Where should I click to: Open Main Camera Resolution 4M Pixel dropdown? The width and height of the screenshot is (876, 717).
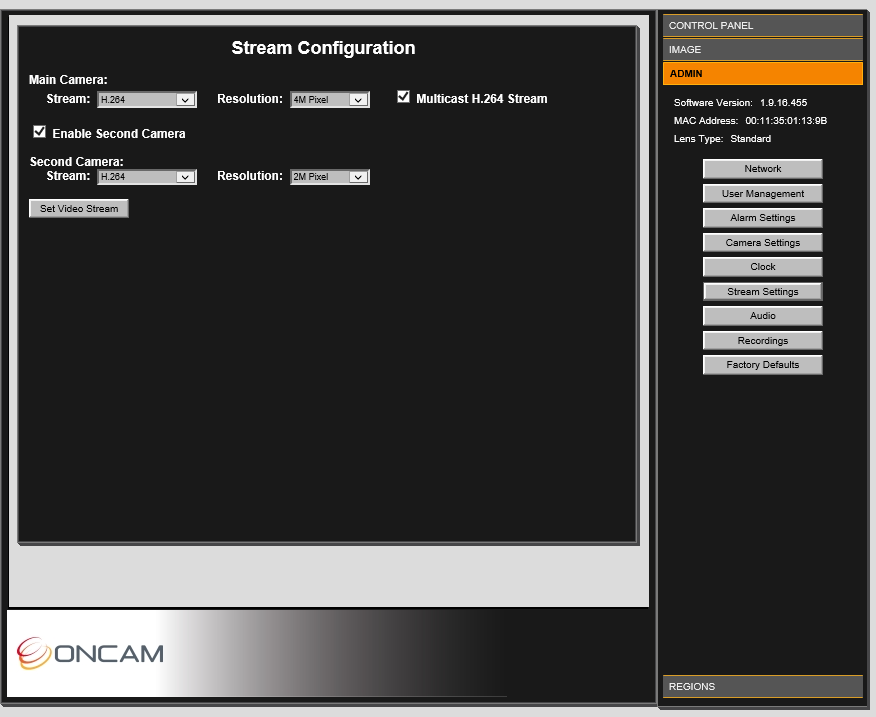click(x=330, y=99)
